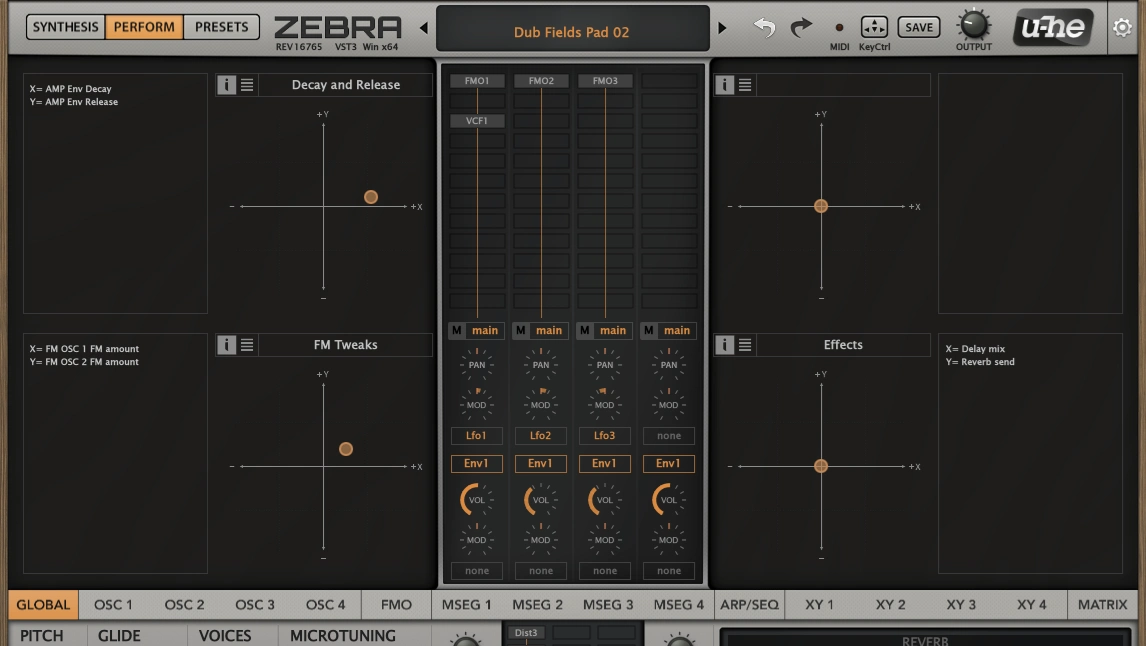The width and height of the screenshot is (1146, 646).
Task: Click the SAVE button
Action: pyautogui.click(x=918, y=28)
